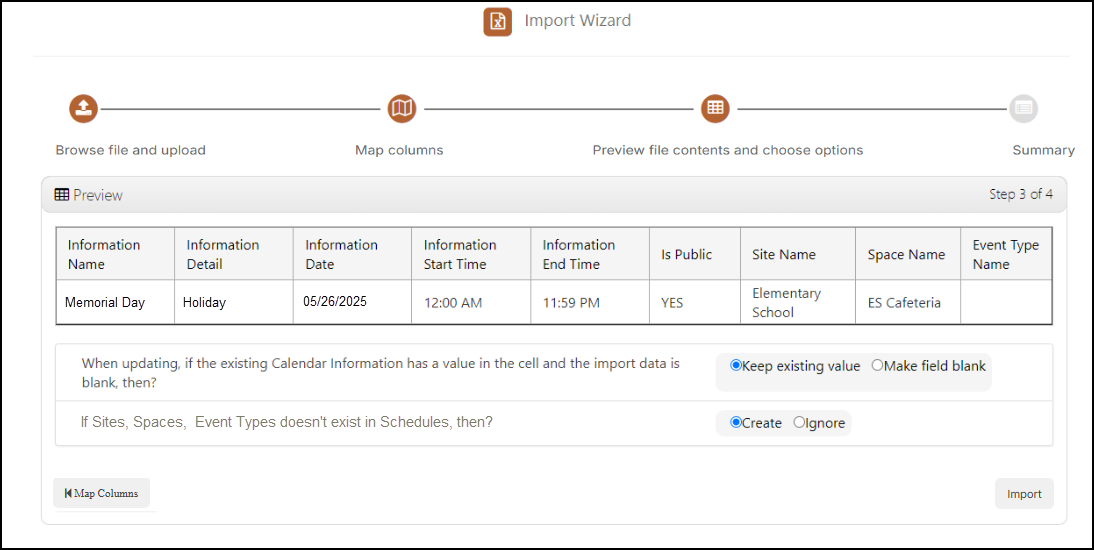
Task: Click the Space Name column header
Action: pyautogui.click(x=908, y=254)
